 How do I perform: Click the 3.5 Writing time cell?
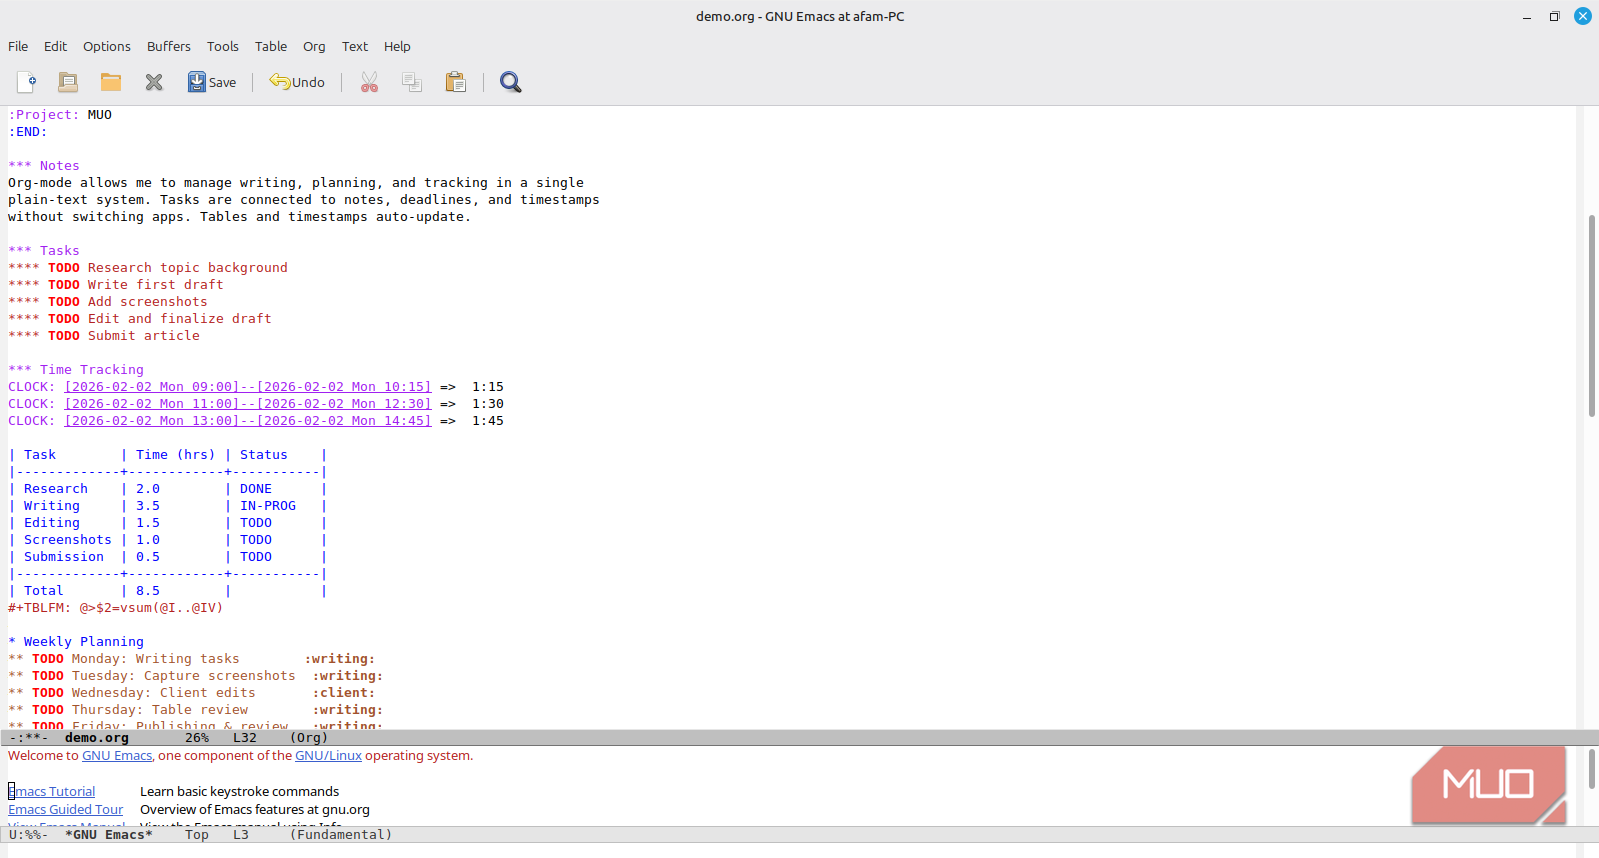tap(148, 506)
